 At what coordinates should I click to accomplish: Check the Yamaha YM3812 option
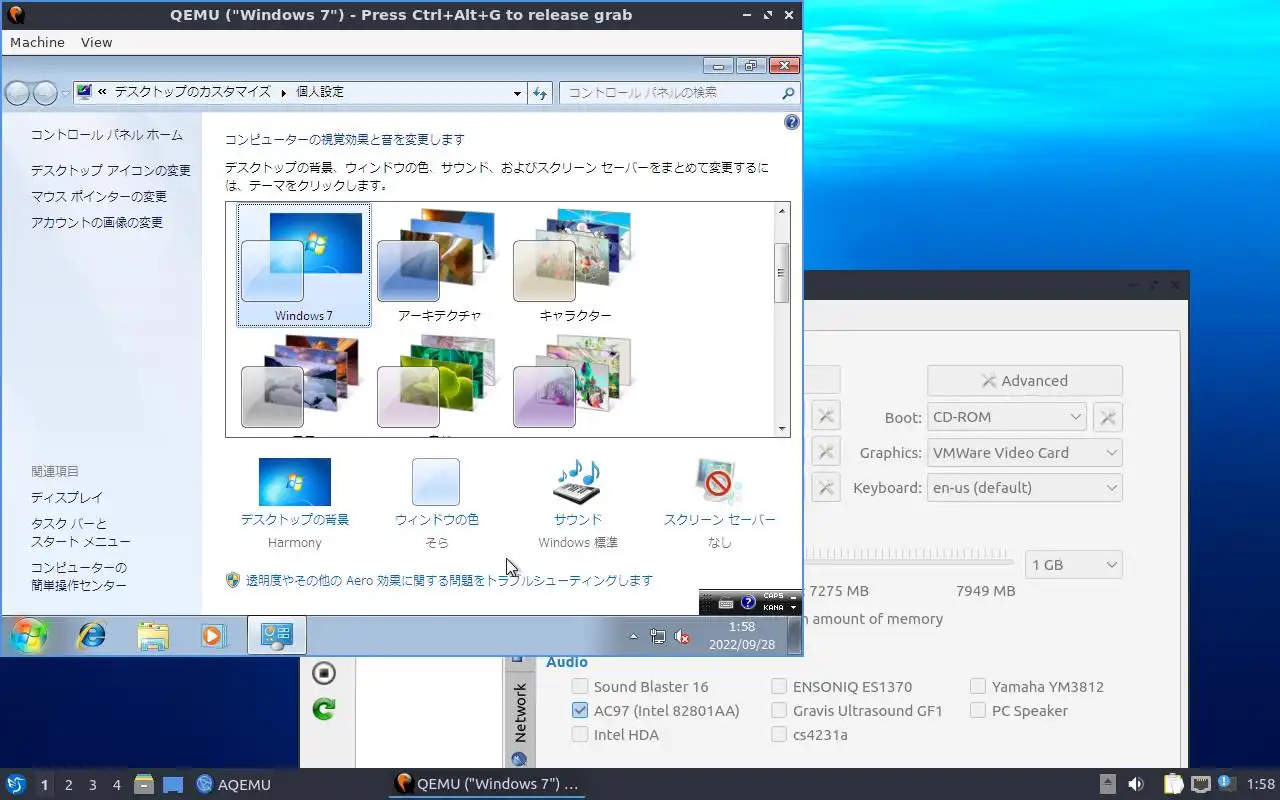tap(978, 686)
